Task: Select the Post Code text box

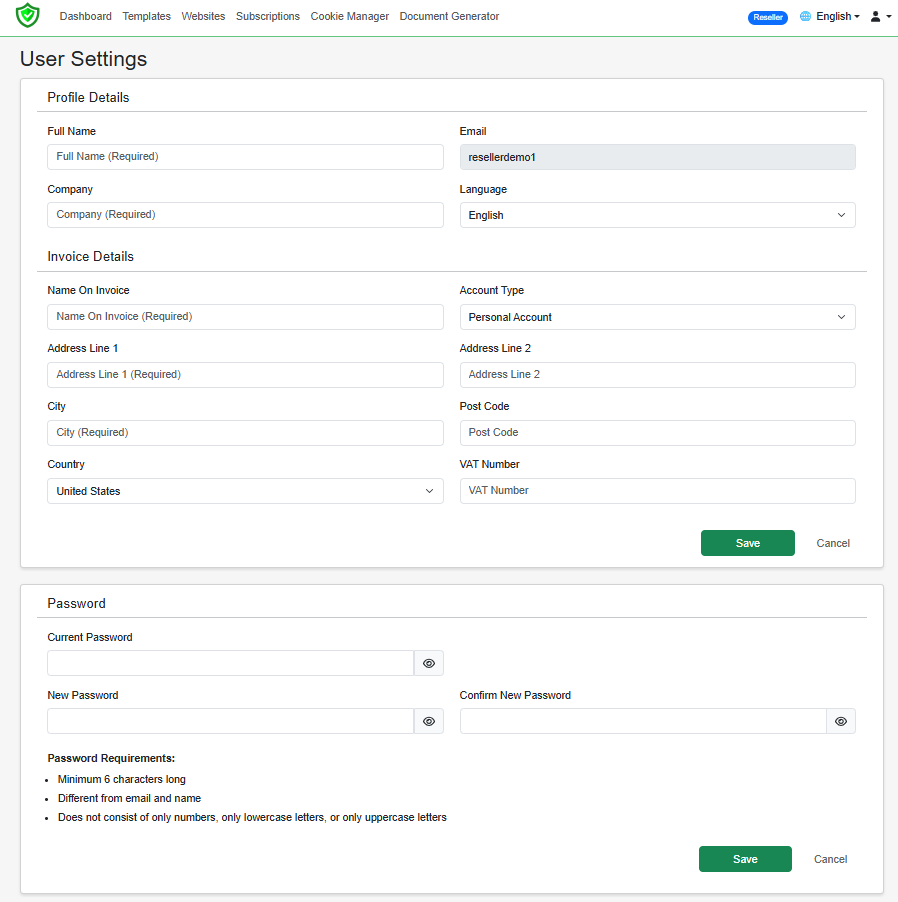Action: (658, 433)
